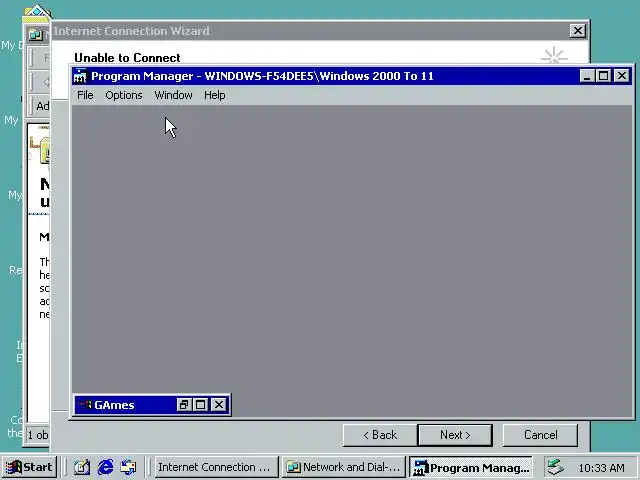Launch Outlook Express from quick launch
Viewport: 640px width, 480px height.
(x=129, y=467)
